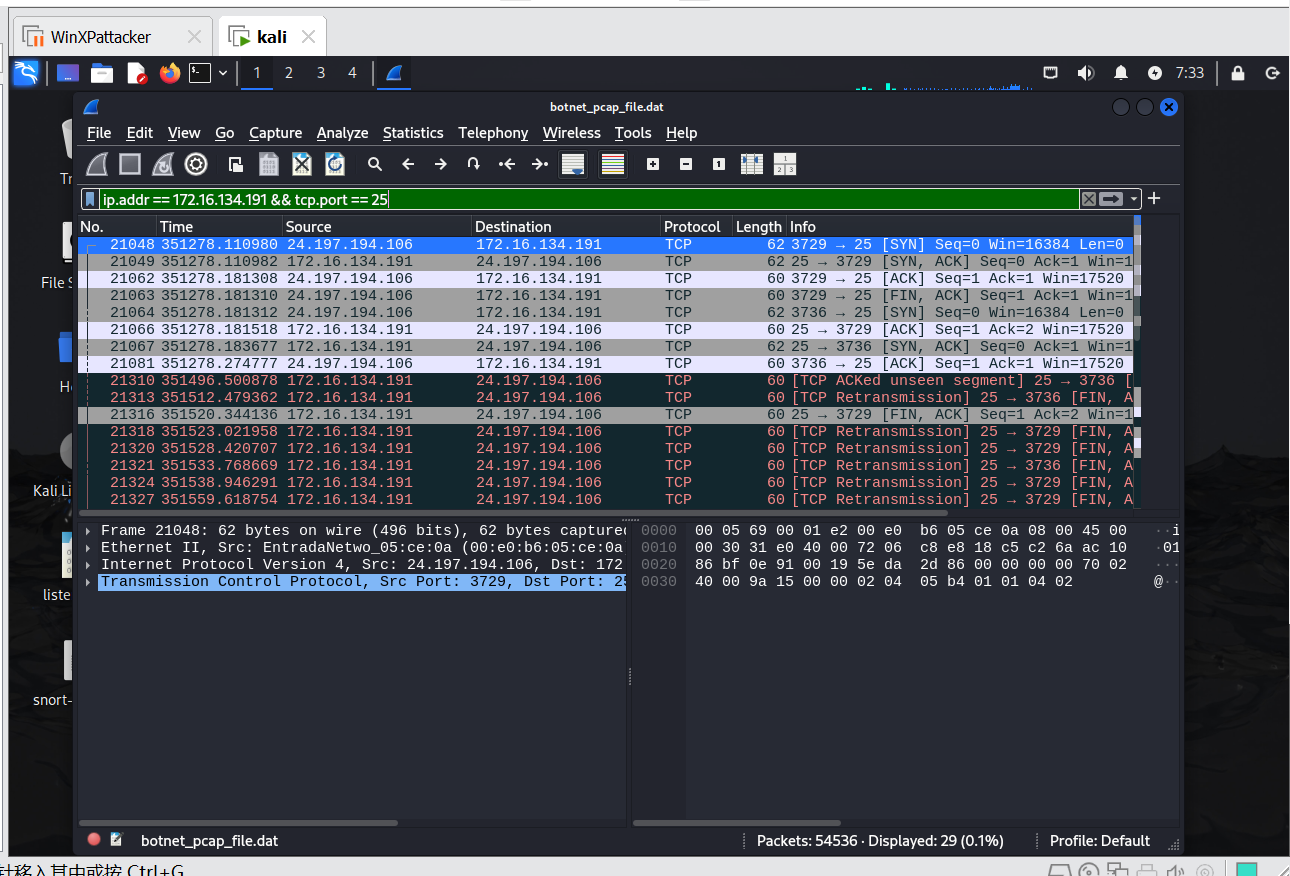Open a capture file from the toolbar
Viewport: 1290px width, 876px height.
[236, 164]
